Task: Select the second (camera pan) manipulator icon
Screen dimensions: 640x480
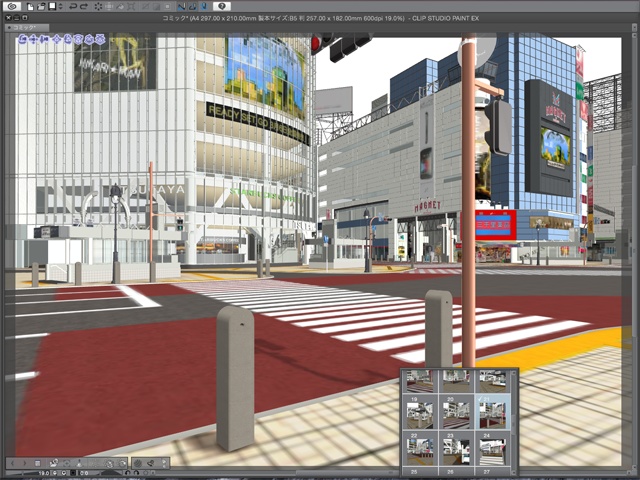Action: point(33,39)
